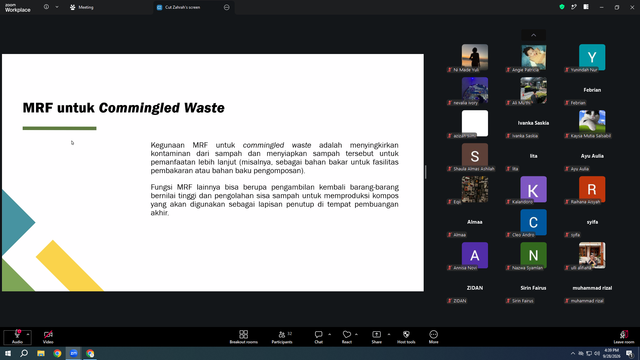
Task: Select Nazwa Syamlan's N avatar tile
Action: pos(533,256)
